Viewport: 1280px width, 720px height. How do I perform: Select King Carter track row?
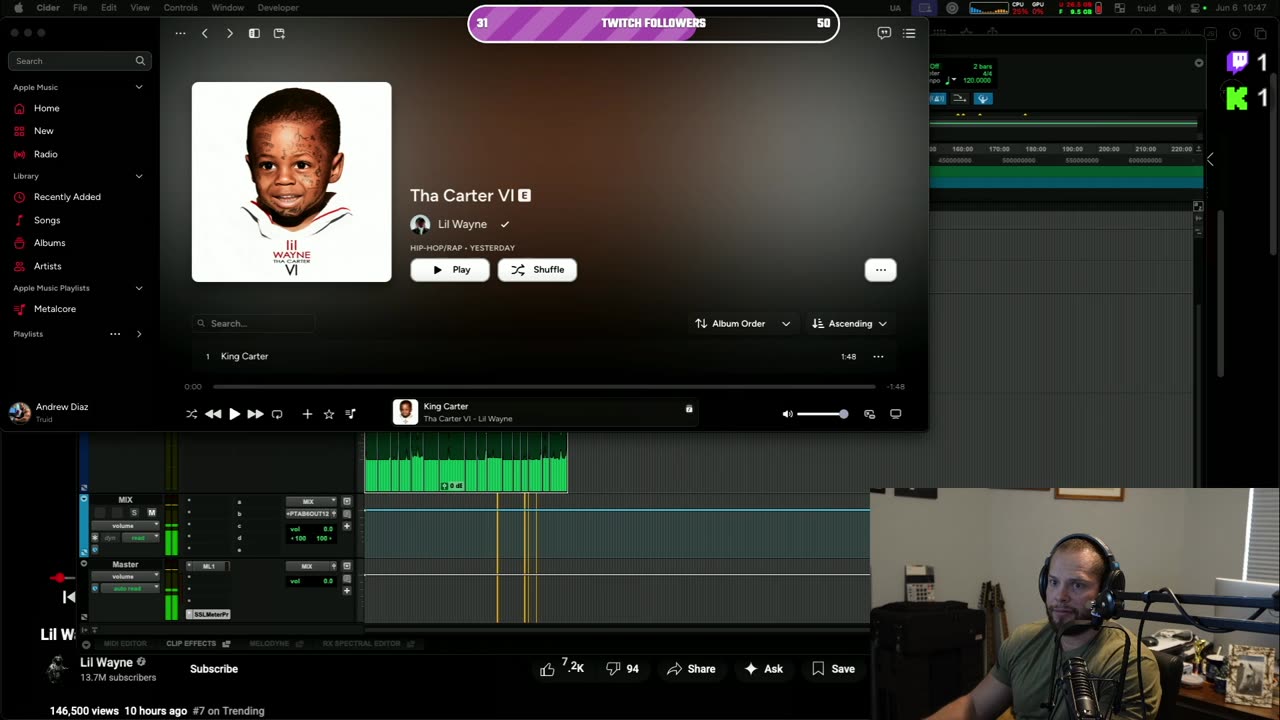coord(544,356)
